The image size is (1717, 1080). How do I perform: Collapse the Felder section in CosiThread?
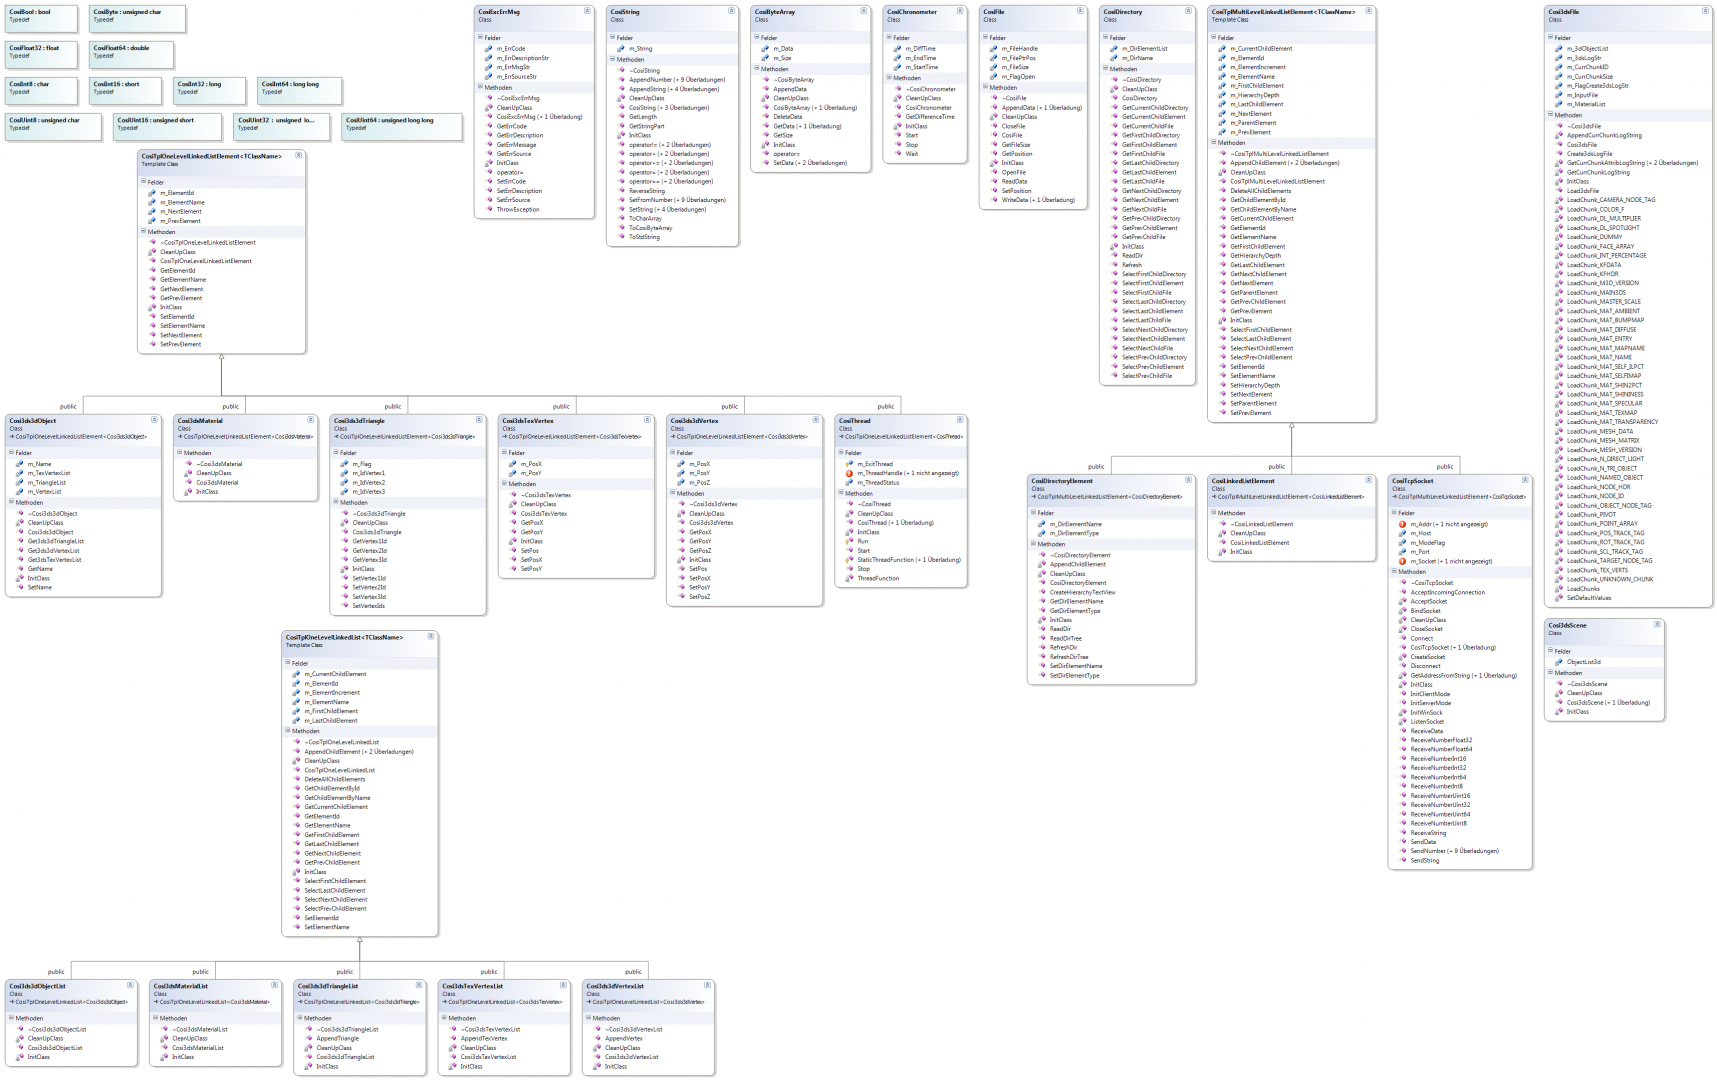(x=841, y=453)
